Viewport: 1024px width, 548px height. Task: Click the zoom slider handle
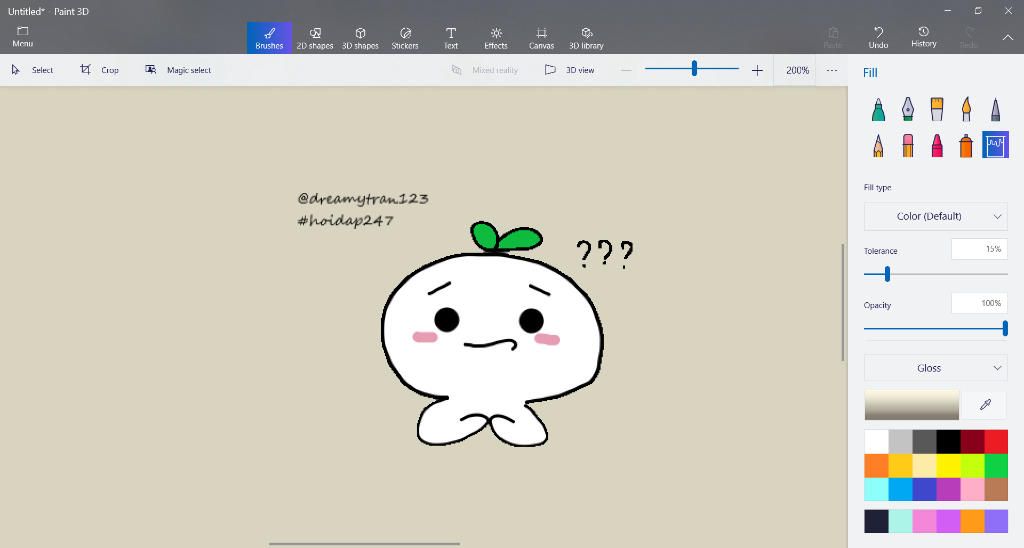694,68
